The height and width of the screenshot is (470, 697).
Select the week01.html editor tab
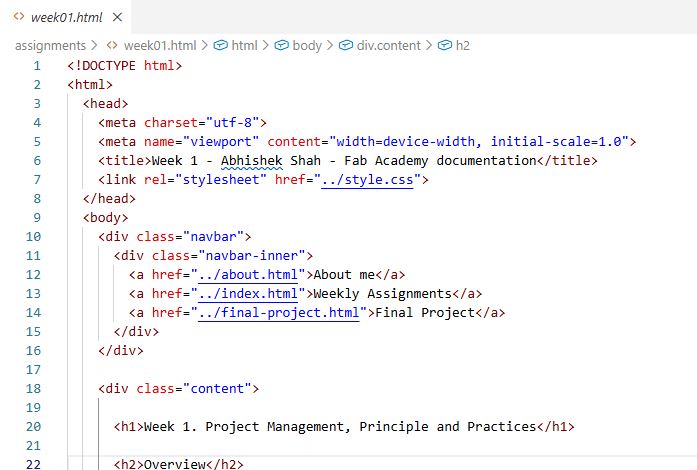click(x=67, y=17)
